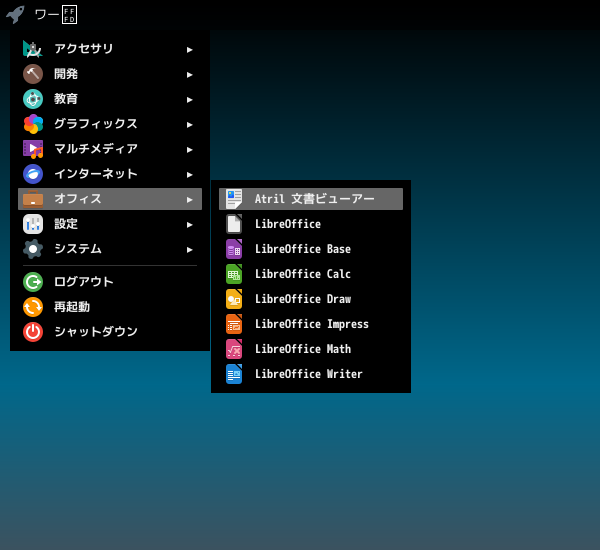Expand the システム submenu arrow

(x=189, y=250)
